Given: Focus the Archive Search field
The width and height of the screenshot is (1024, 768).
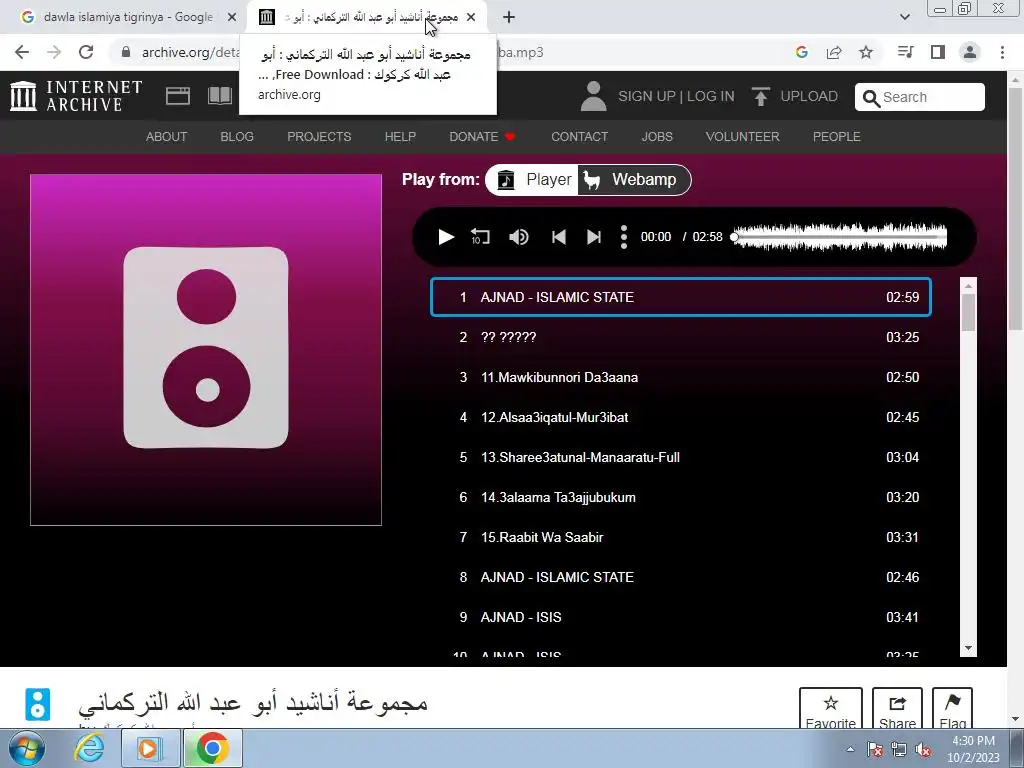Looking at the screenshot, I should 920,97.
